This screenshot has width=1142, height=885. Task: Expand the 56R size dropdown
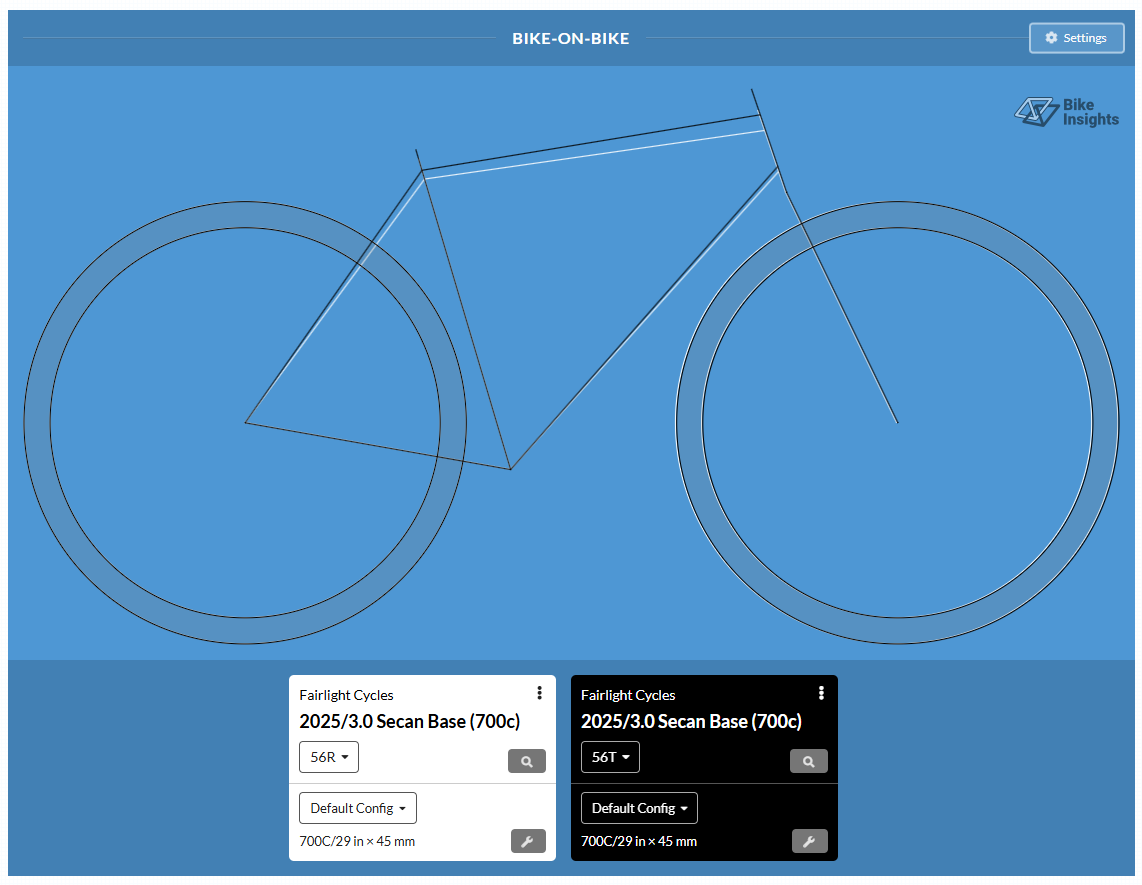click(329, 757)
